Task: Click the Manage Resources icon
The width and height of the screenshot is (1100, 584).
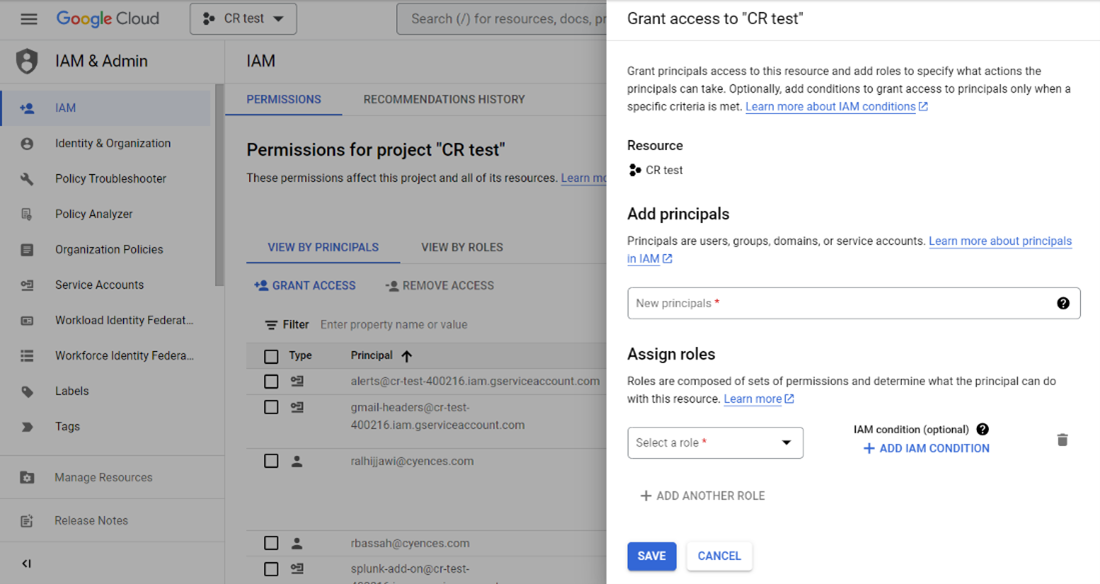Action: (27, 477)
